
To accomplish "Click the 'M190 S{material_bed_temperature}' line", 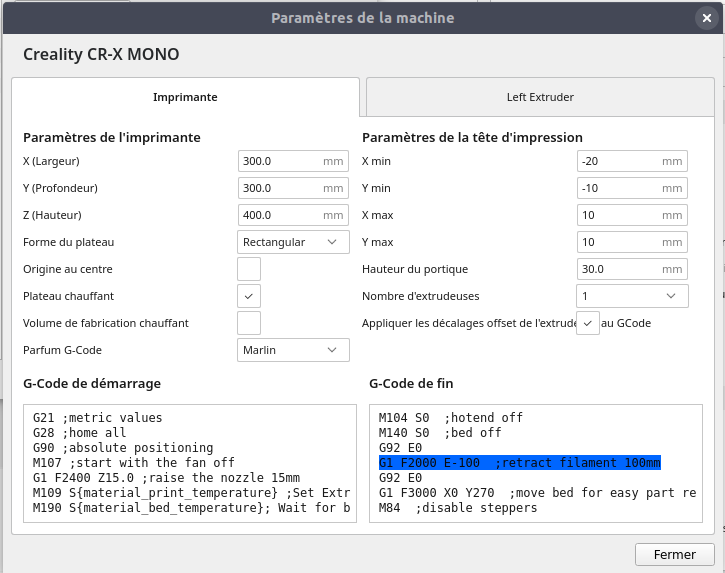I will click(191, 508).
